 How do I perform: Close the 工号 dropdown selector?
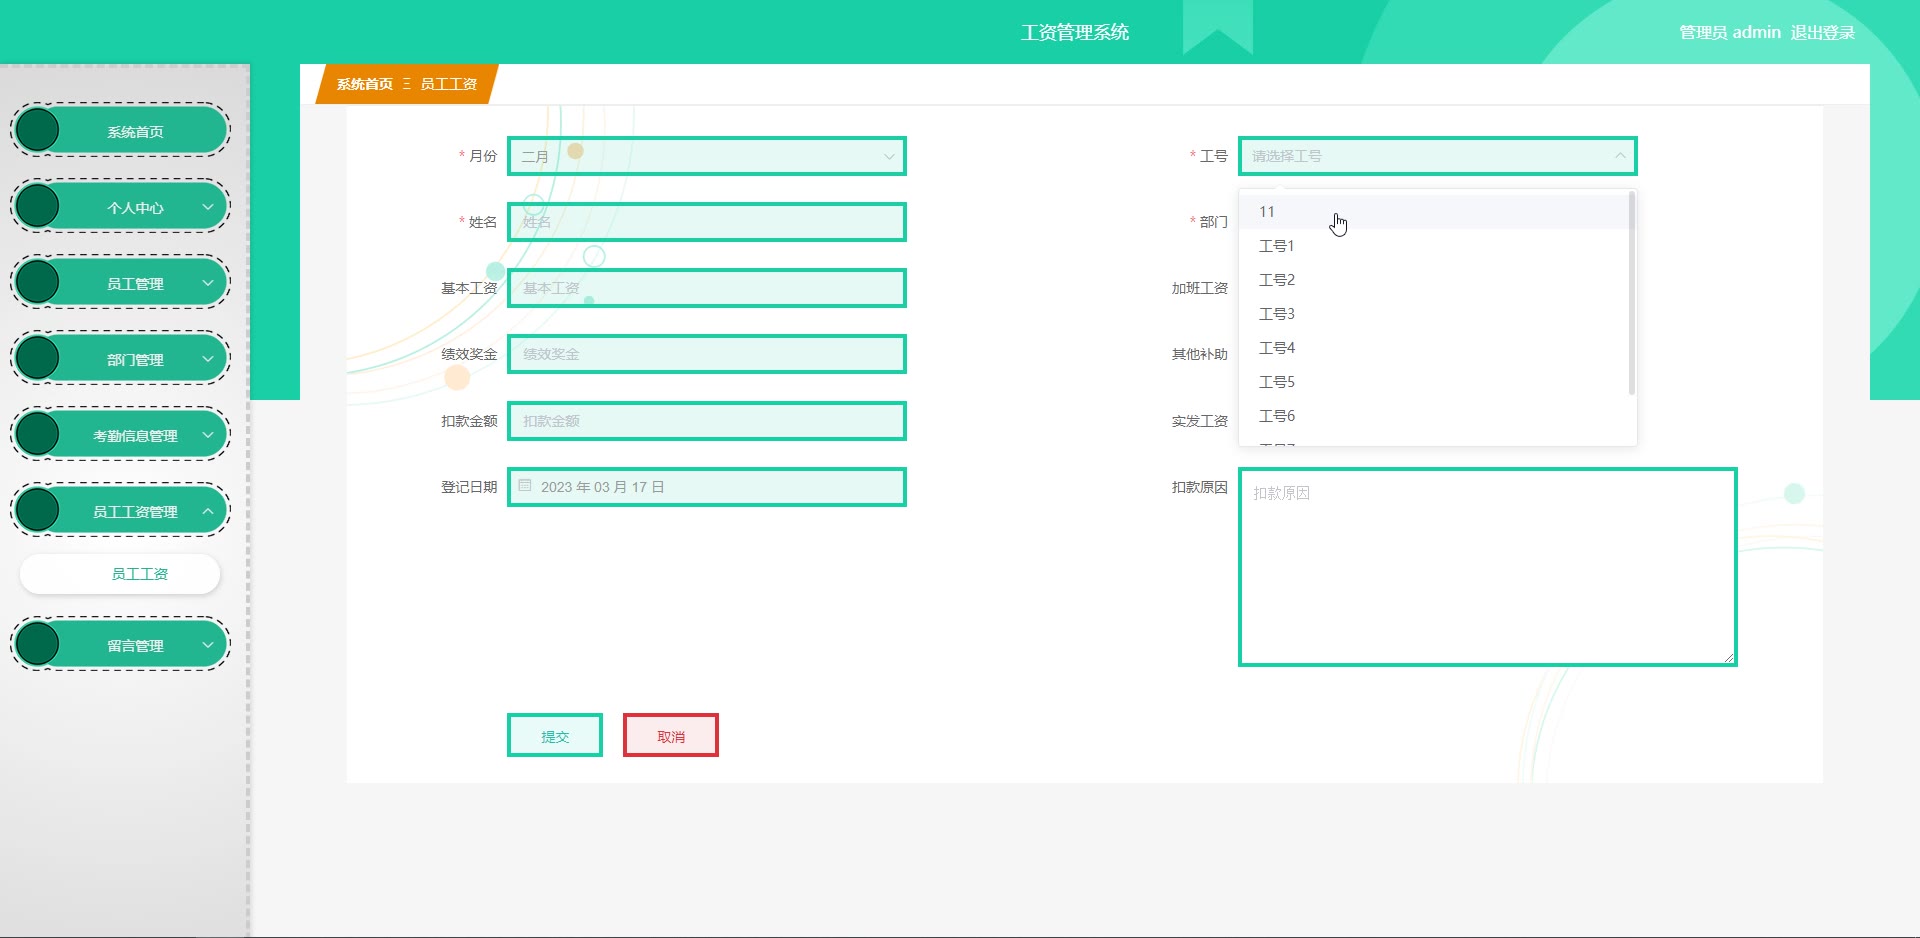coord(1437,156)
